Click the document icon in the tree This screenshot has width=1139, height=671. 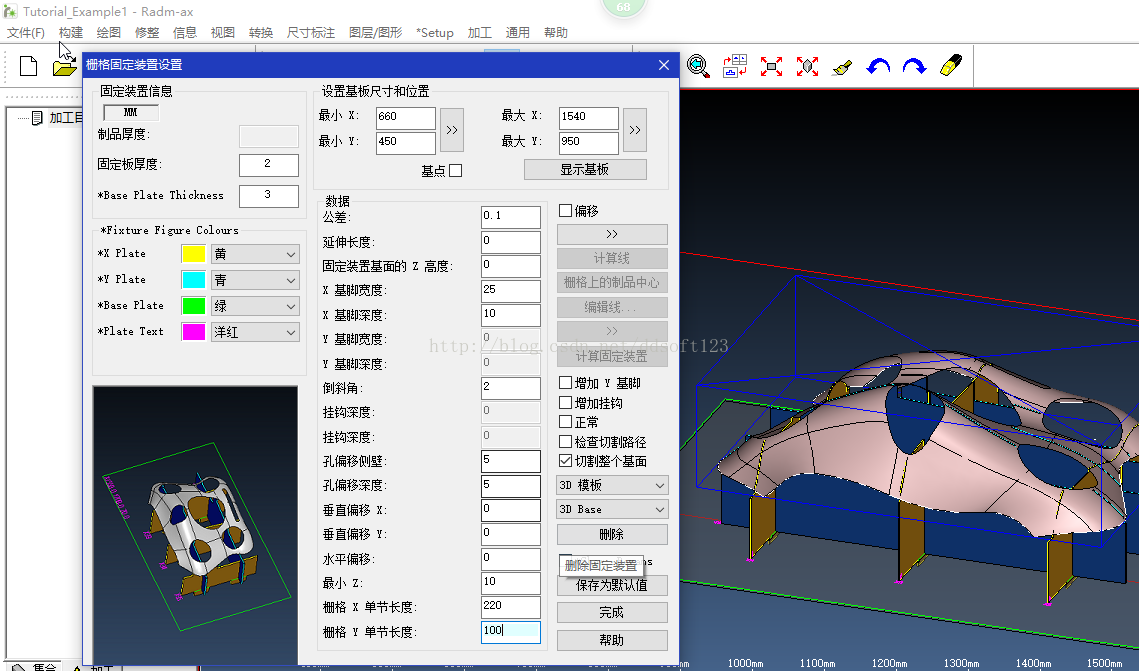pos(37,118)
